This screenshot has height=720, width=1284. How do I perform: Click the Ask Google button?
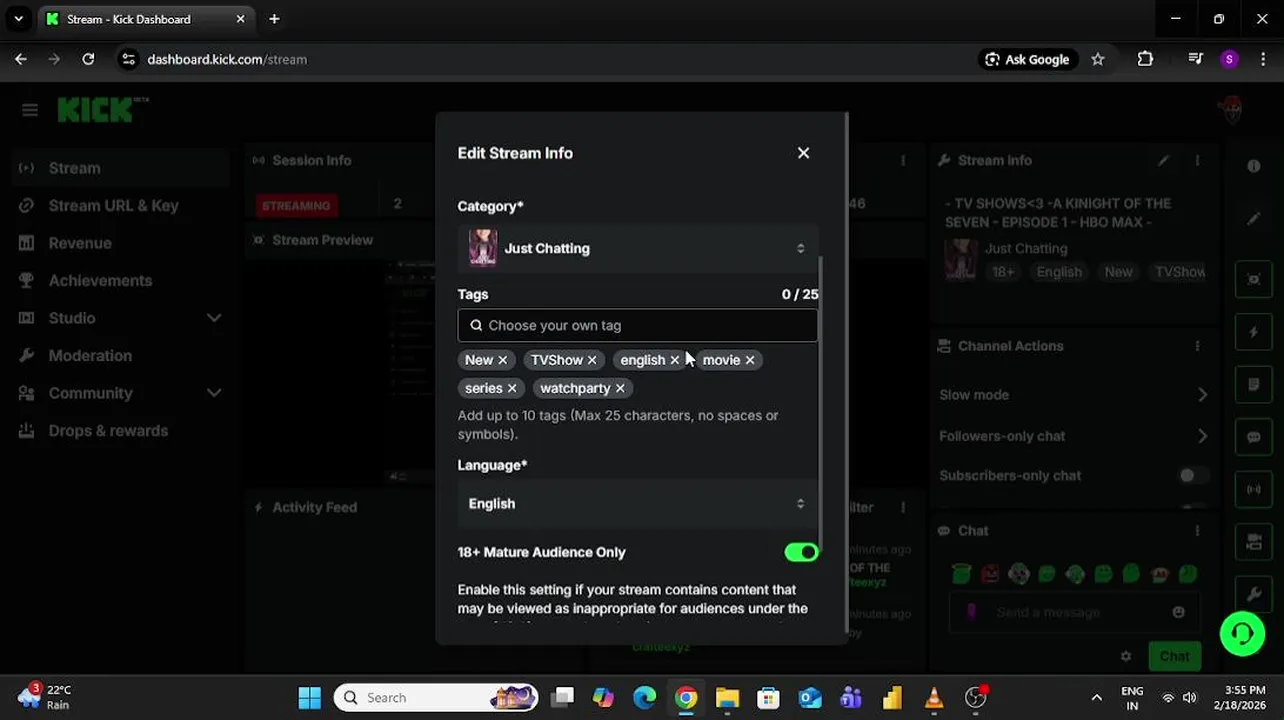point(1027,59)
